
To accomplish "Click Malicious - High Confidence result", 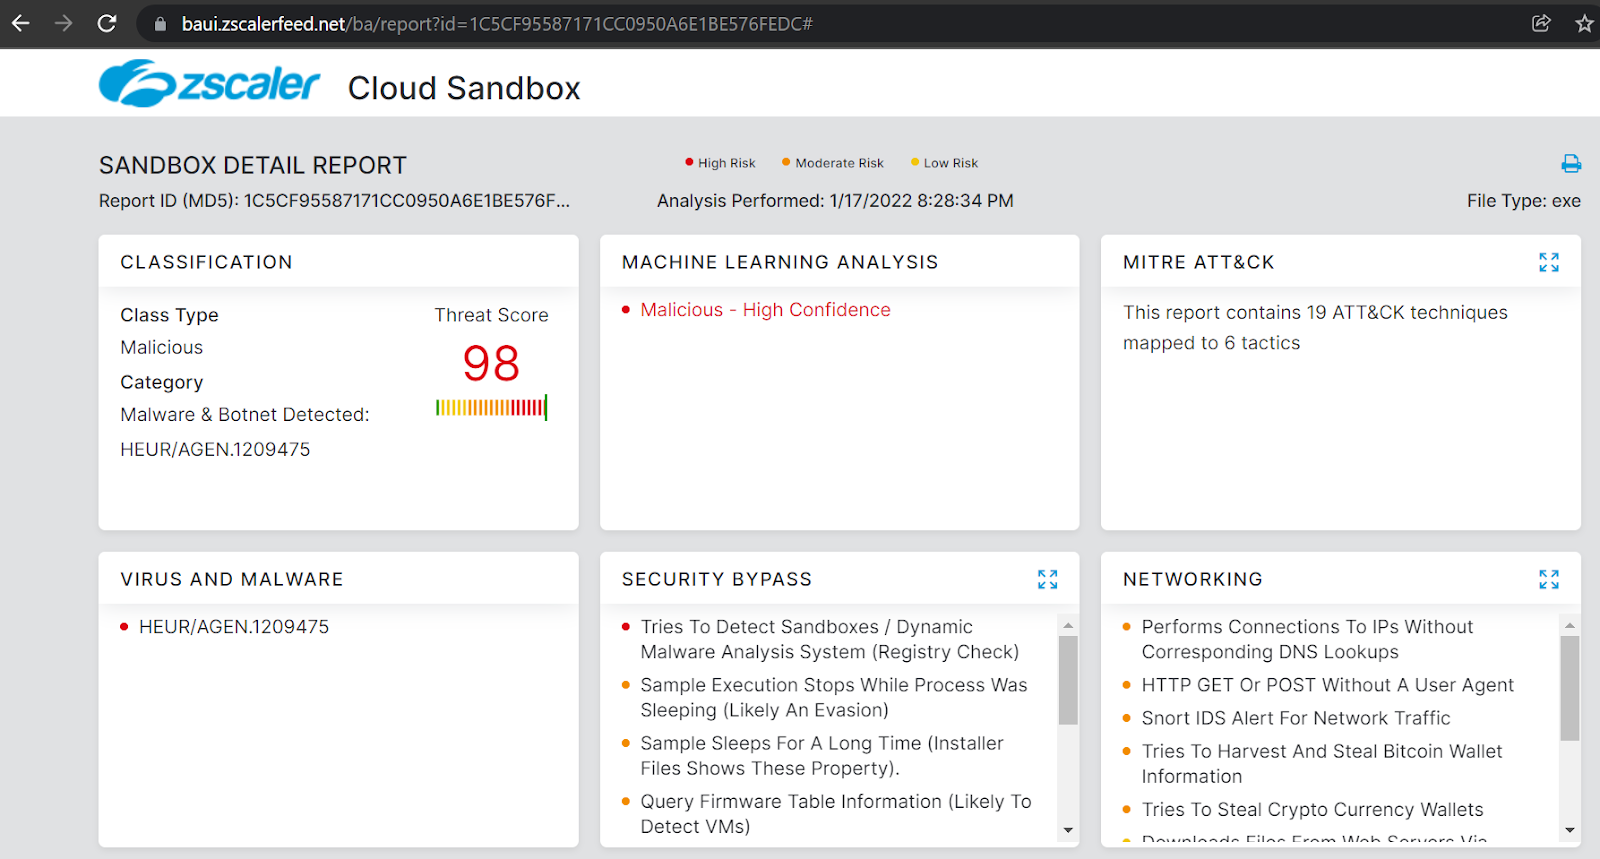I will pyautogui.click(x=765, y=310).
